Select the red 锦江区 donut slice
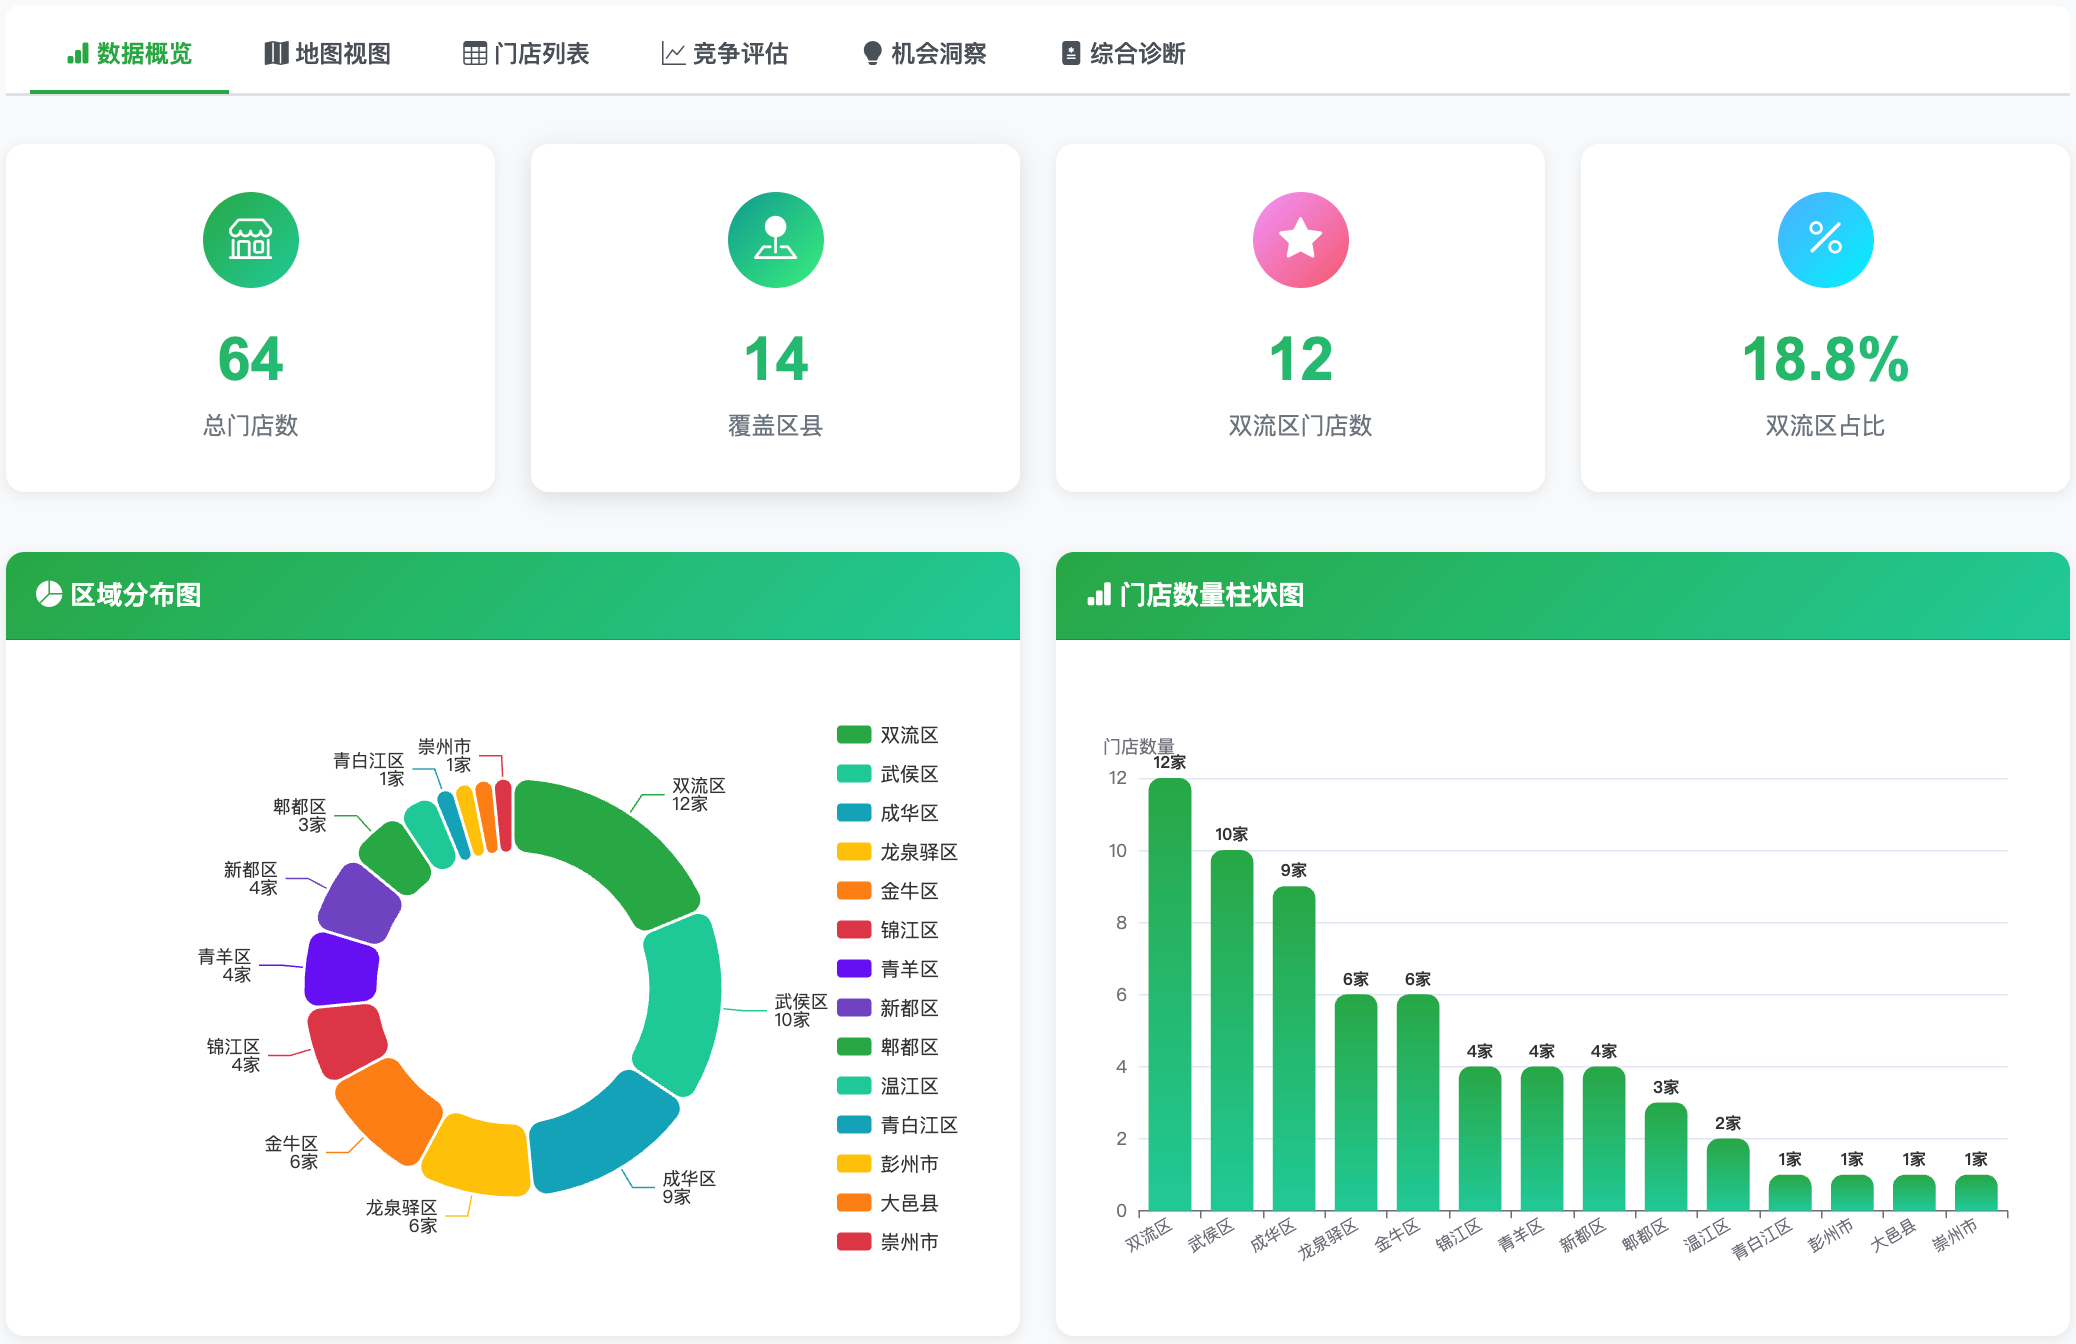This screenshot has height=1344, width=2076. click(345, 1040)
